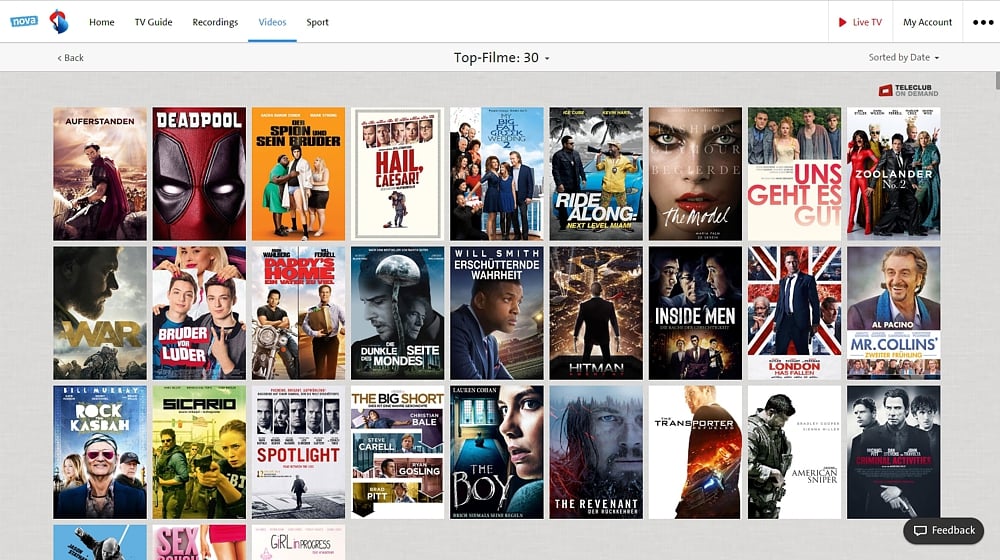Image resolution: width=1000 pixels, height=560 pixels.
Task: Select Der Spion und sein Bruder poster
Action: click(298, 173)
